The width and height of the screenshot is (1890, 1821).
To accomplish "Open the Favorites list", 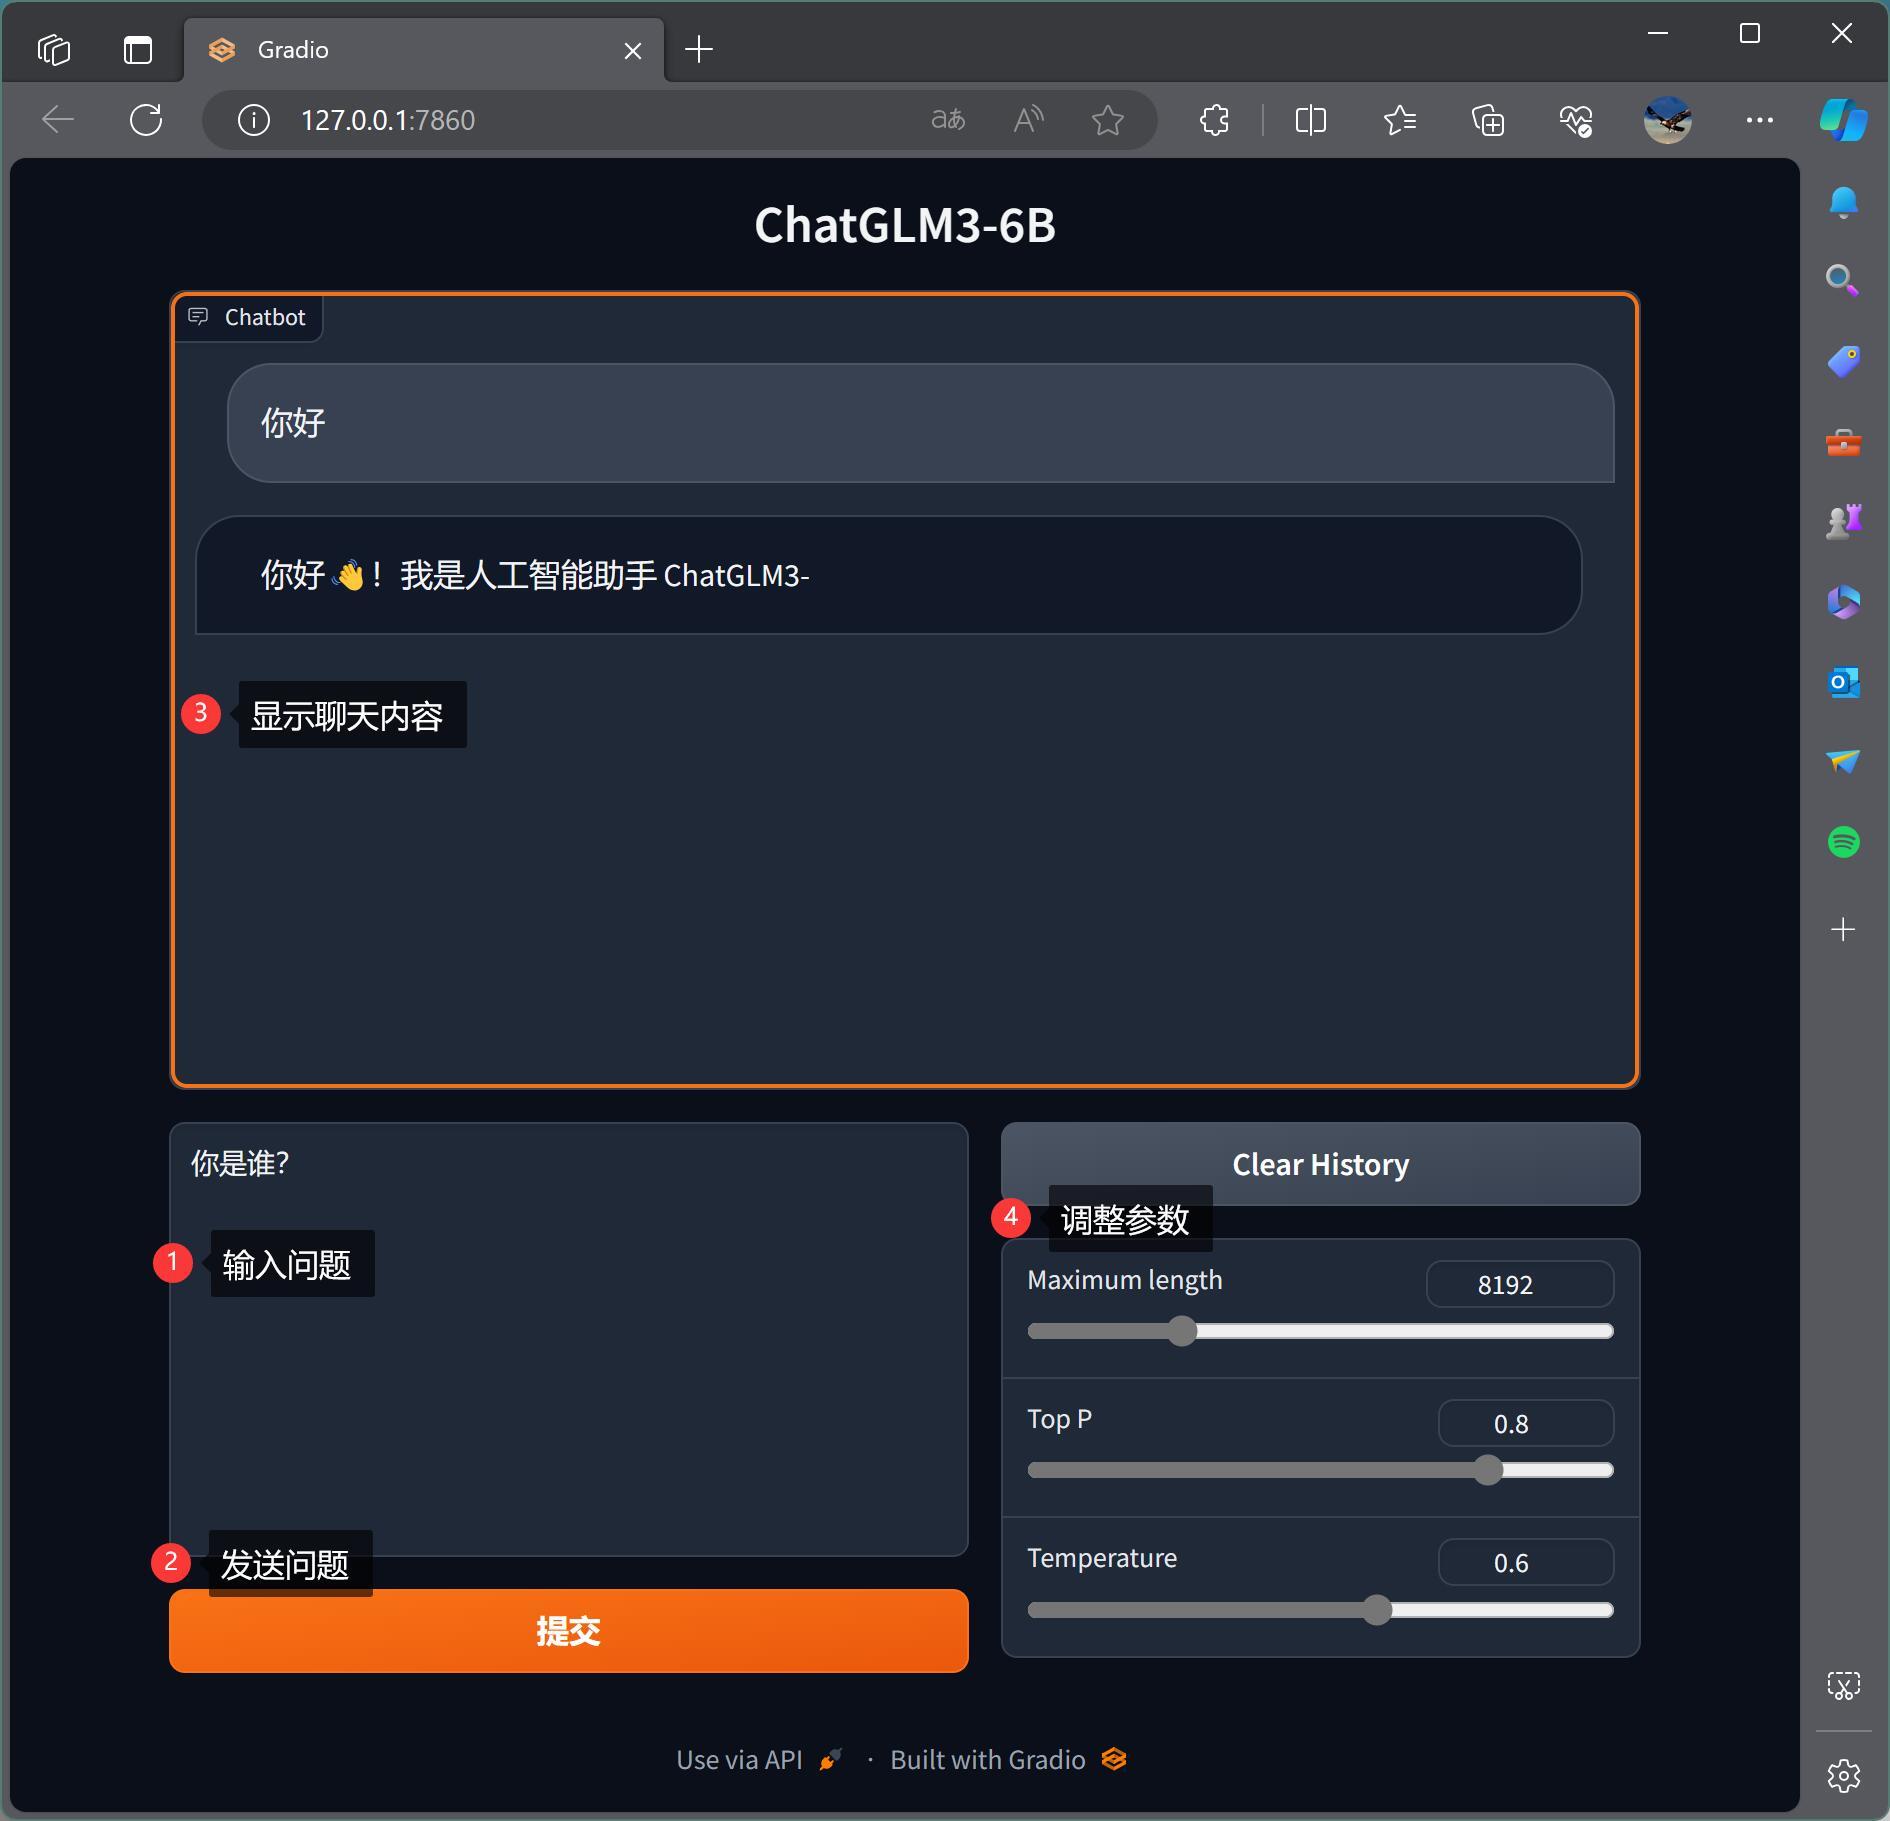I will coord(1400,120).
